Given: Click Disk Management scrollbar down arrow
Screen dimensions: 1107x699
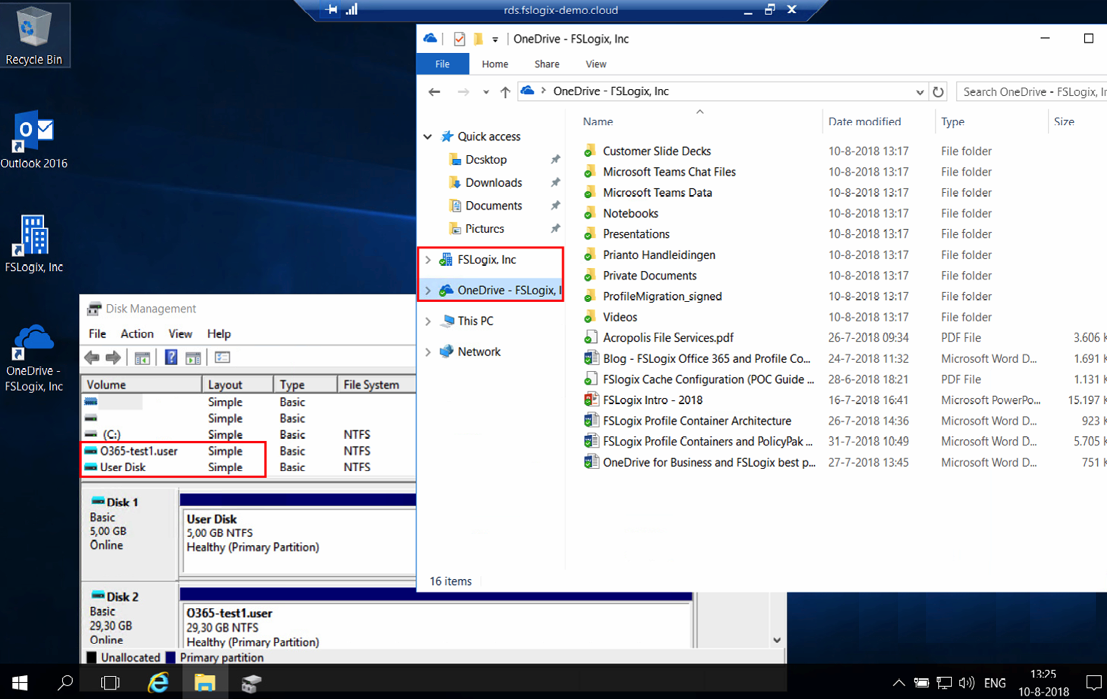Looking at the screenshot, I should pos(777,640).
